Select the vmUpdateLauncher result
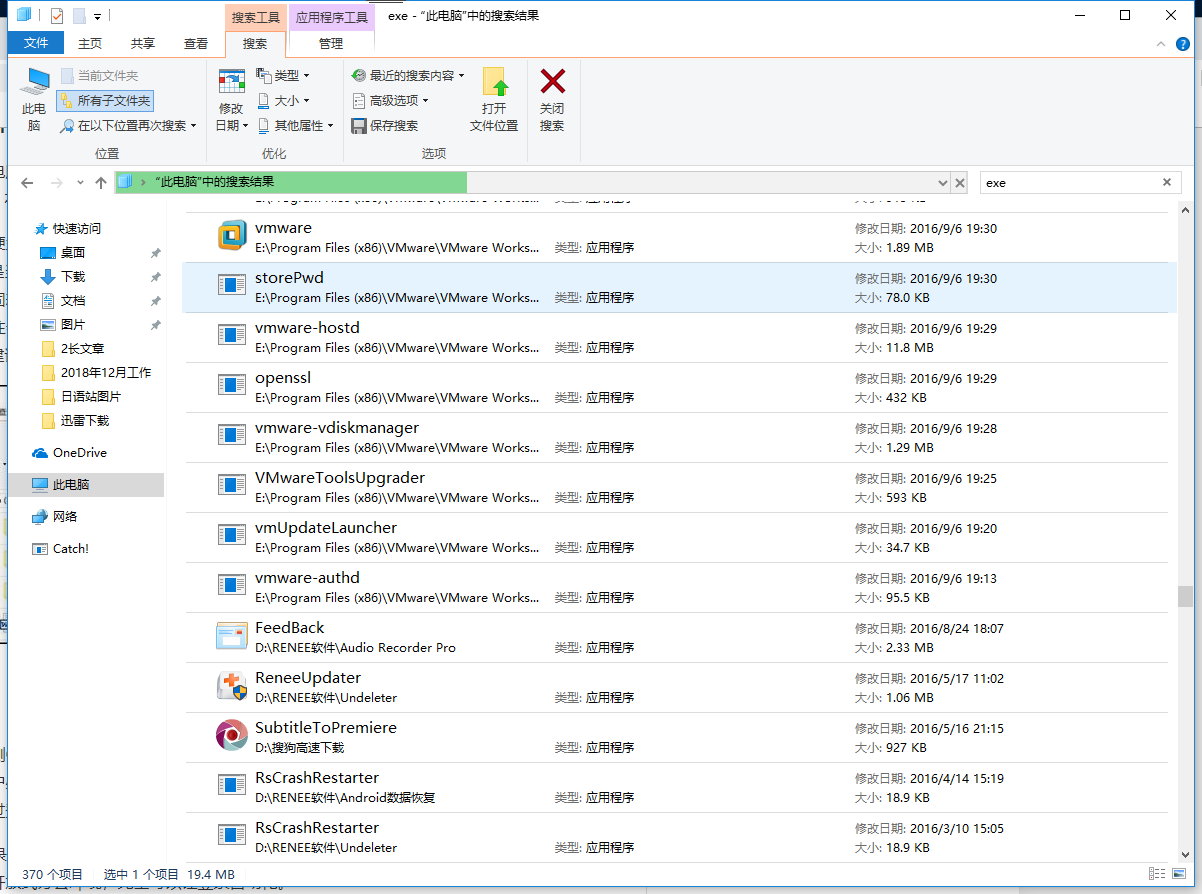Viewport: 1202px width, 894px height. 675,538
